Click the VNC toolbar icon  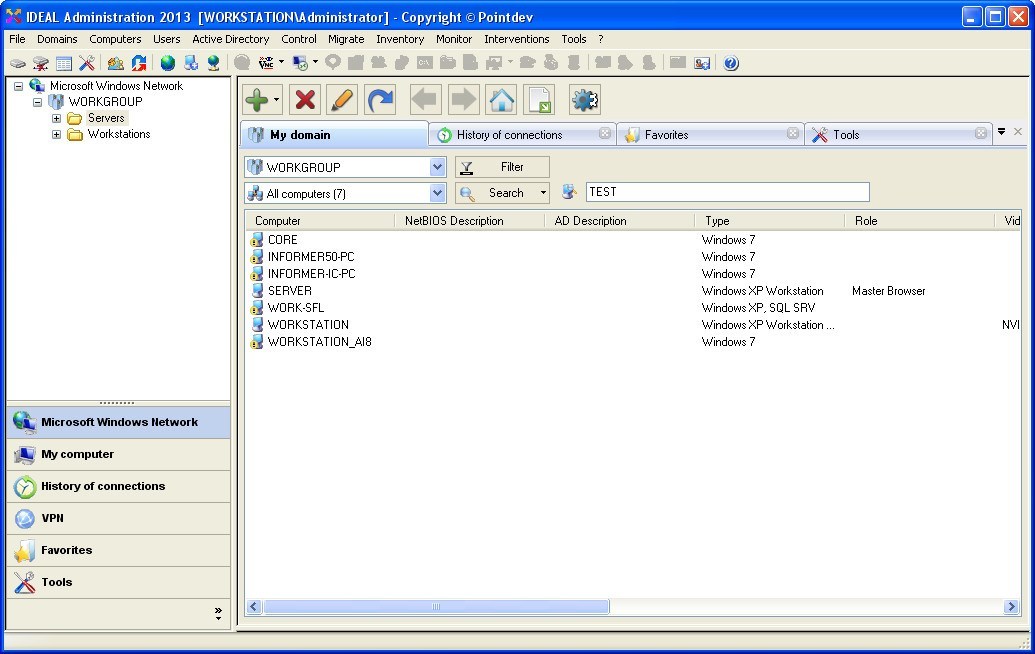pos(266,63)
